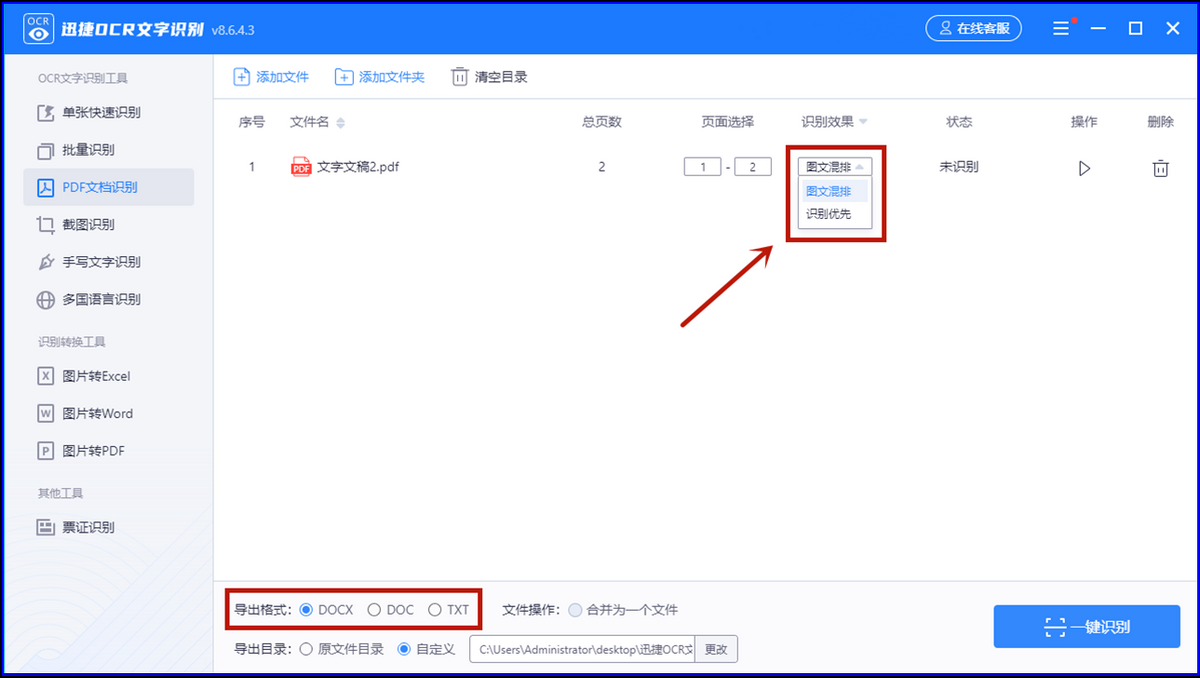Screen dimensions: 1200x678
Task: Open the hamburger menu in title bar
Action: [x=1061, y=28]
